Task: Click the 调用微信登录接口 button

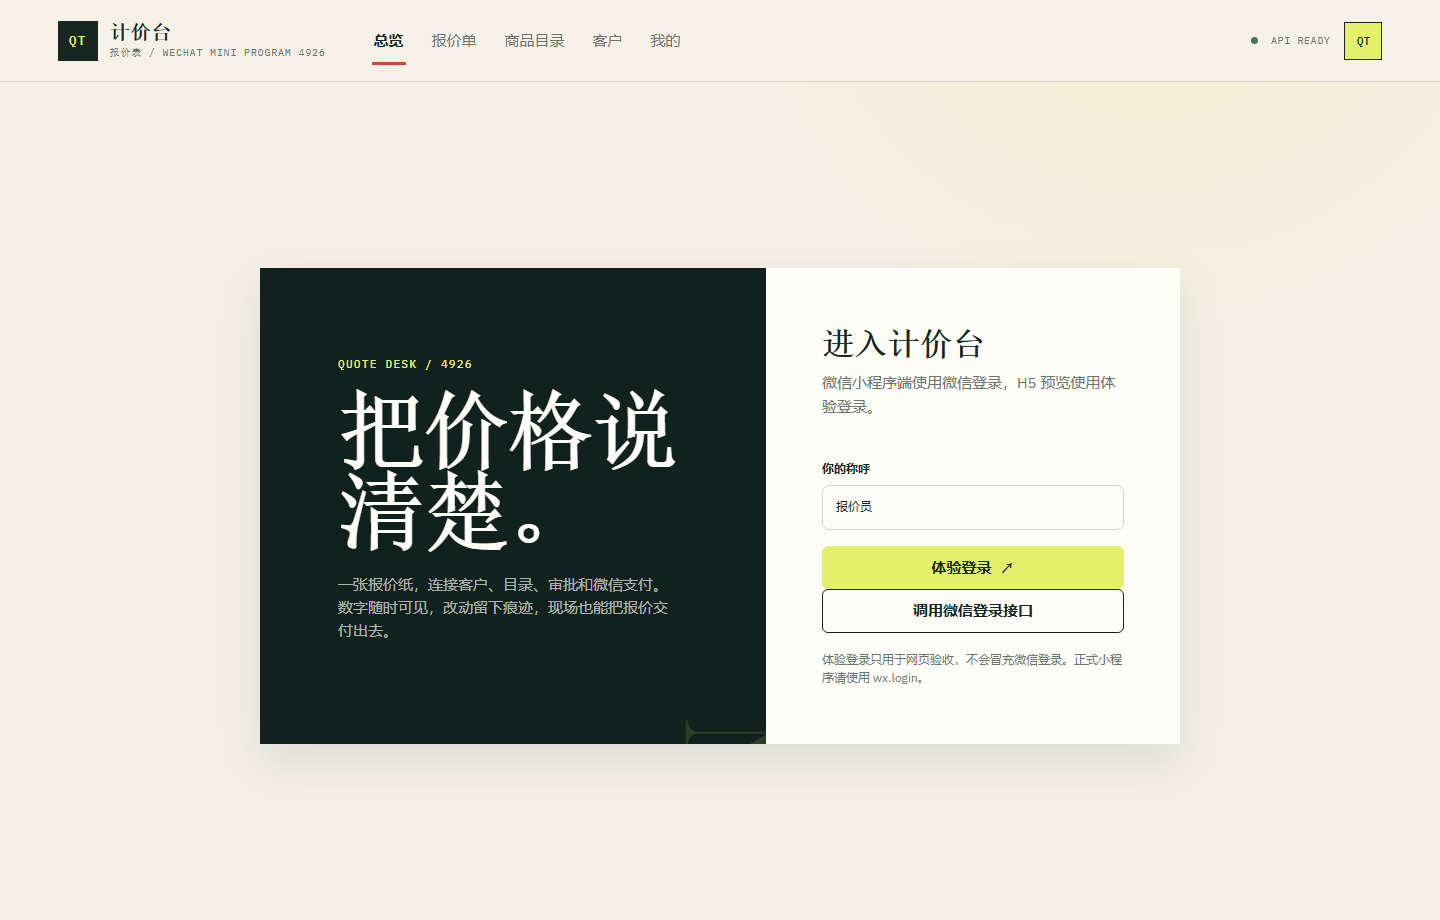Action: click(x=973, y=611)
